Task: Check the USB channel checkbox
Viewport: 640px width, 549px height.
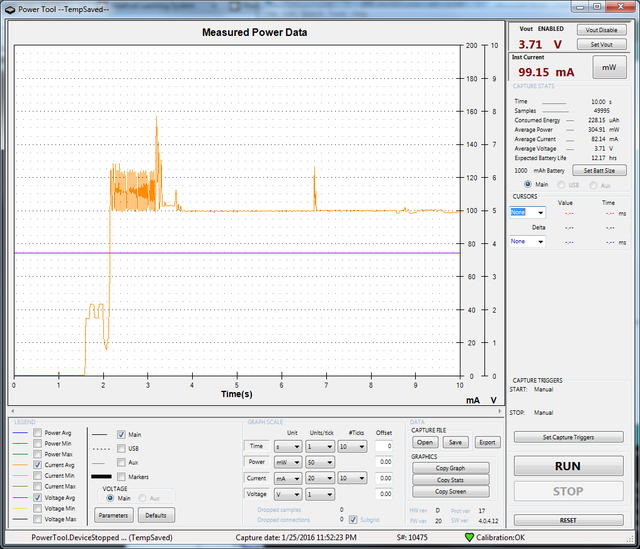Action: [122, 449]
